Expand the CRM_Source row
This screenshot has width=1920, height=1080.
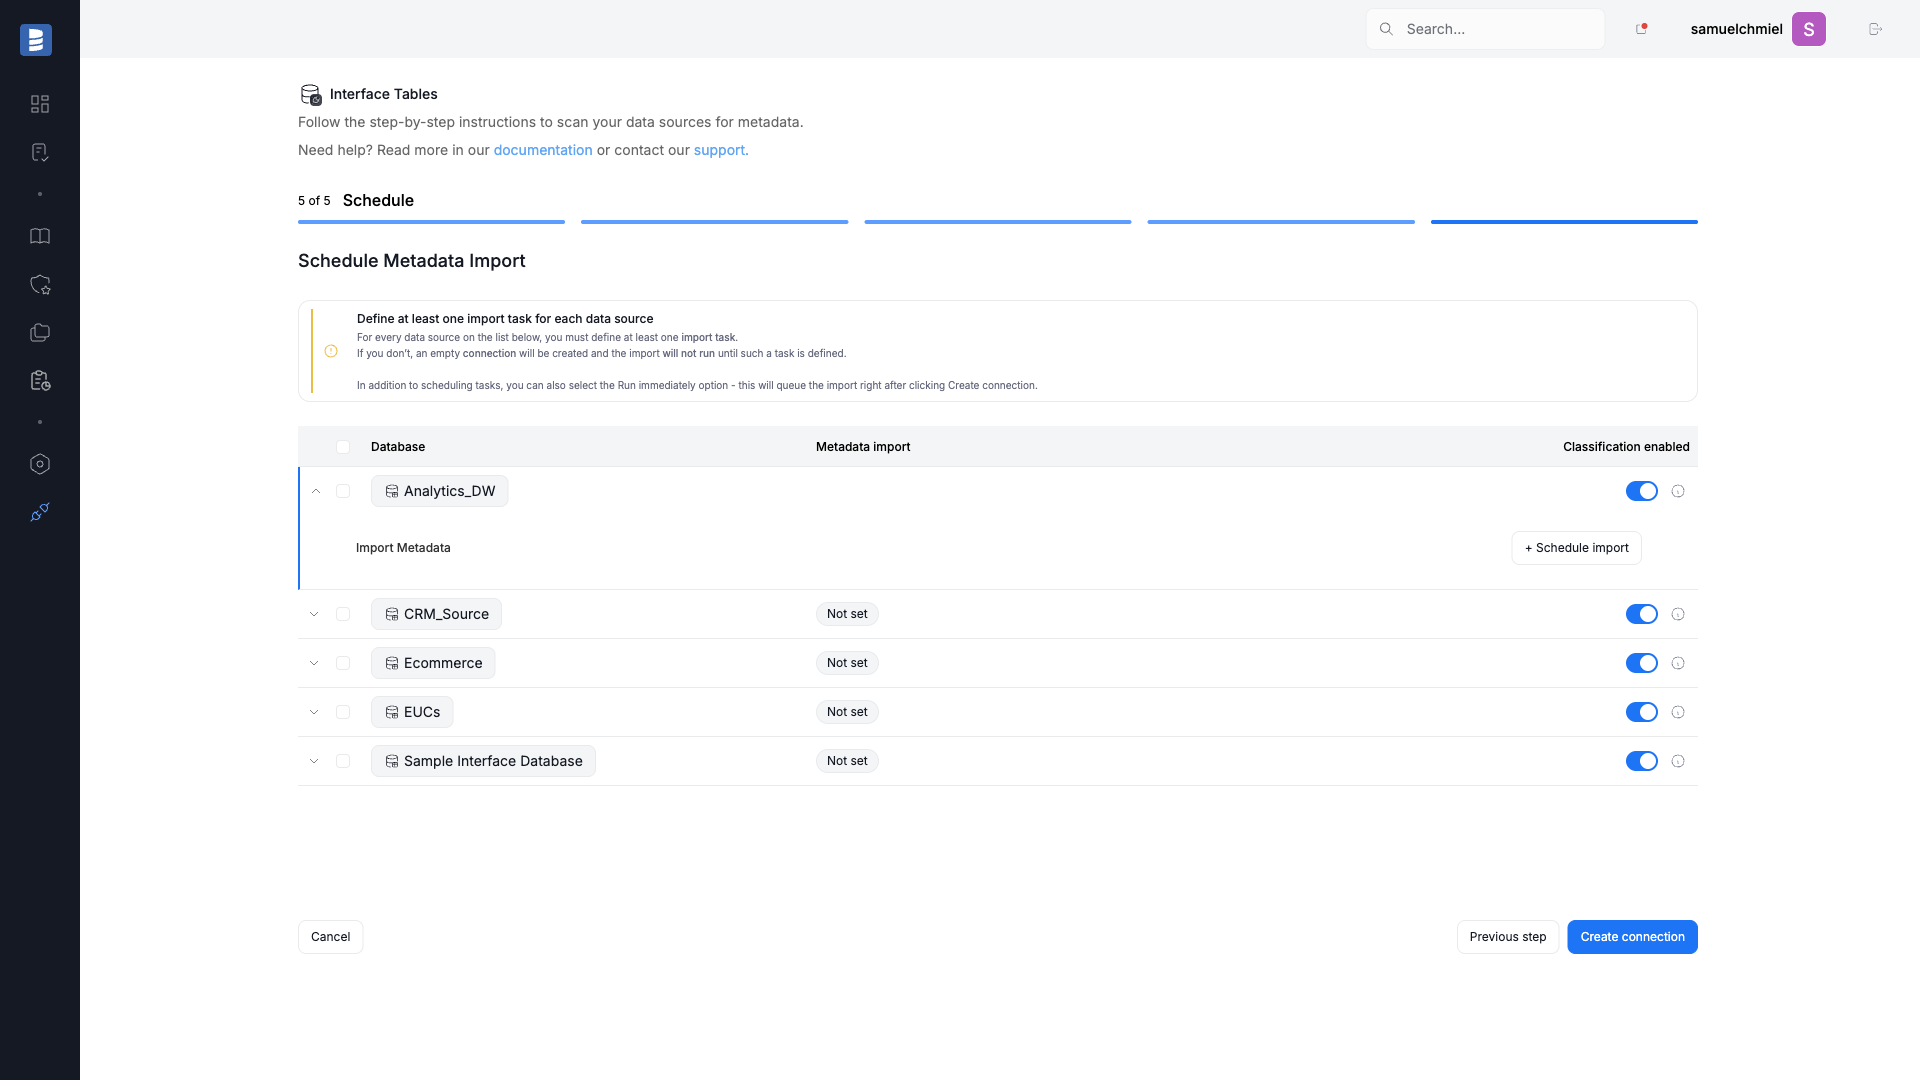[314, 614]
